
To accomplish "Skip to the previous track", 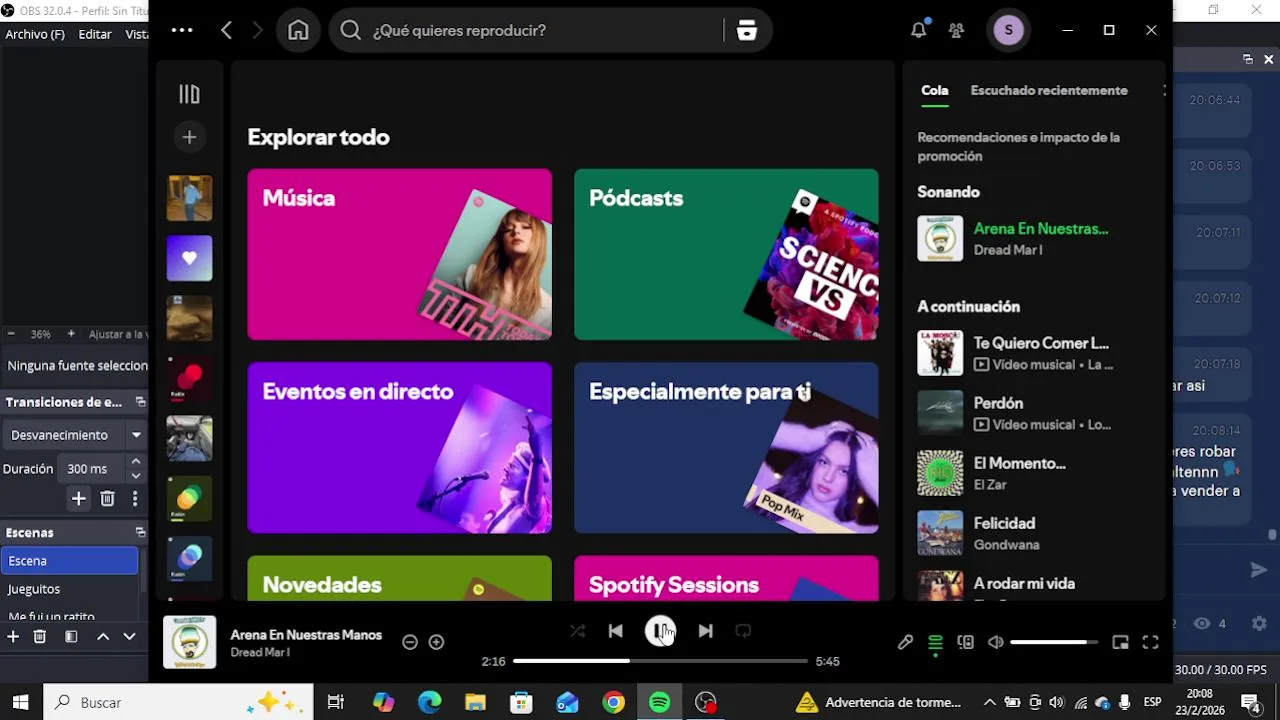I will [x=615, y=631].
